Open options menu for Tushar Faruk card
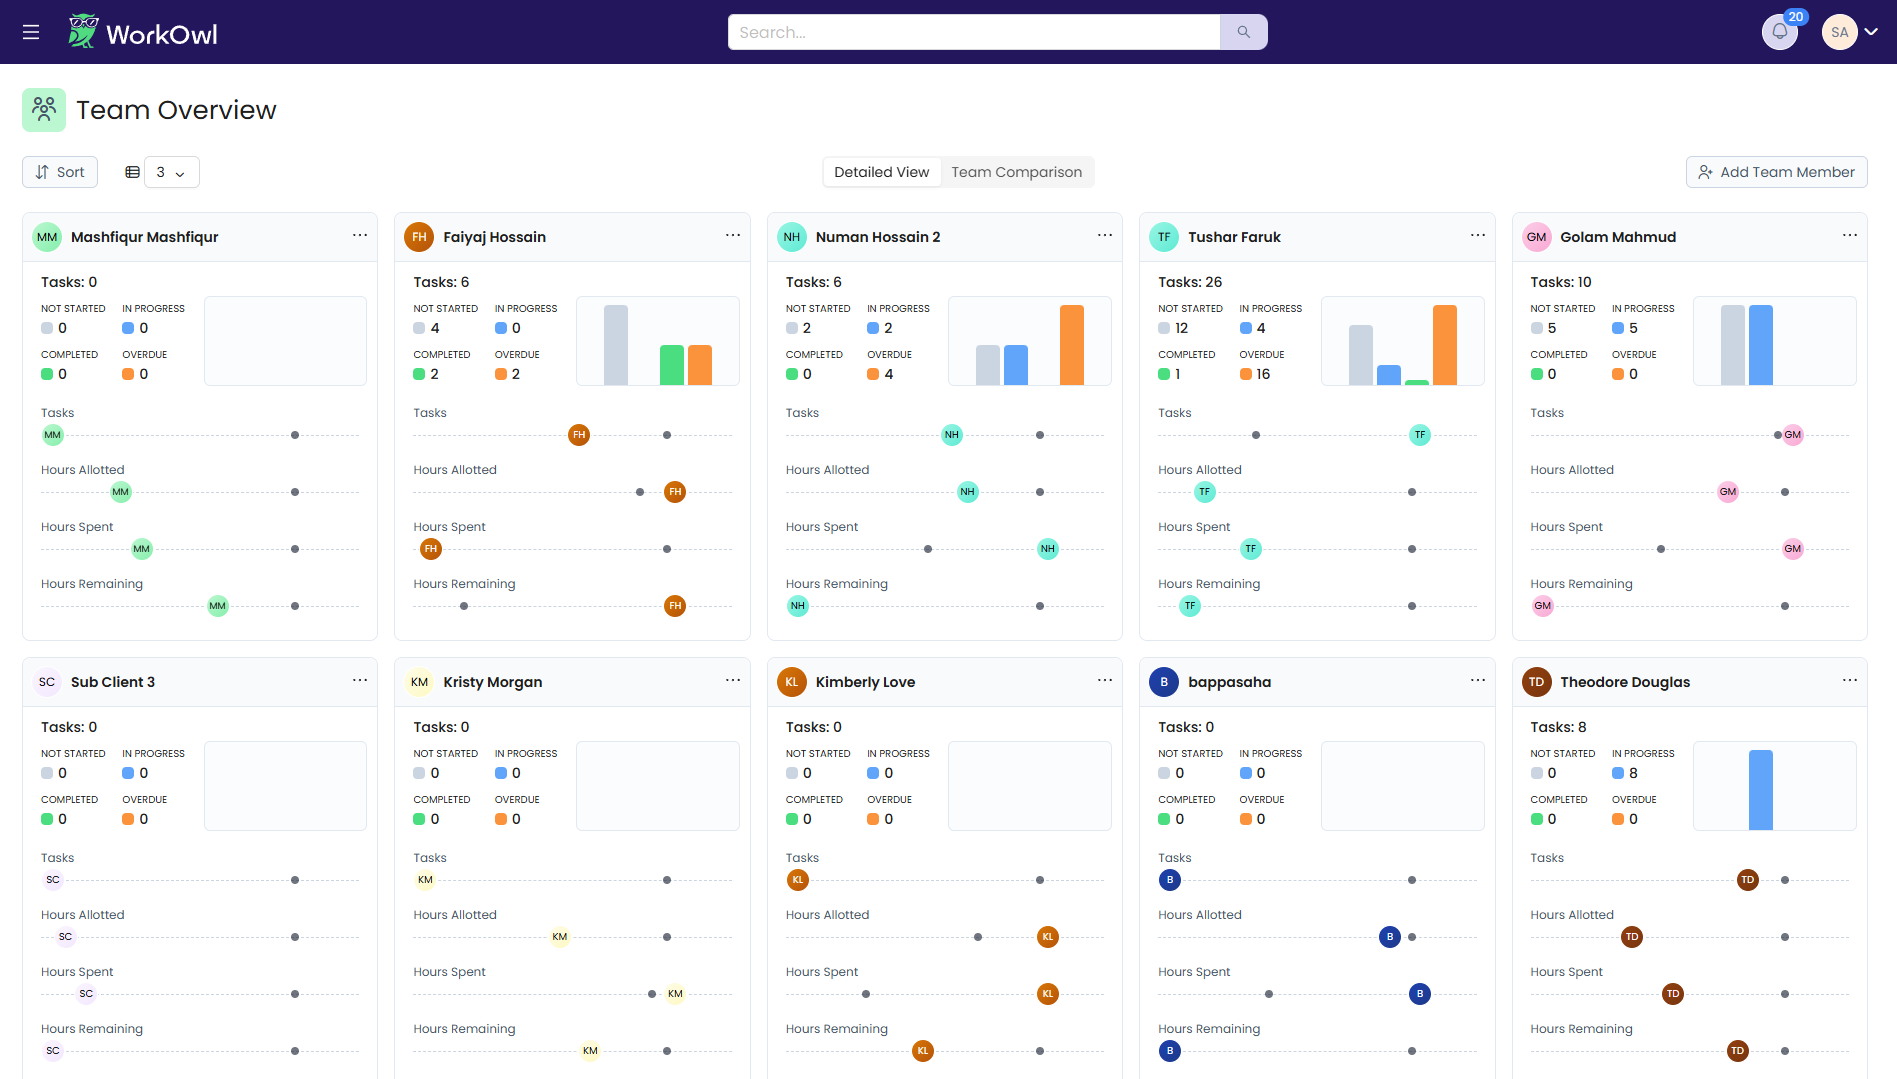 (1477, 236)
